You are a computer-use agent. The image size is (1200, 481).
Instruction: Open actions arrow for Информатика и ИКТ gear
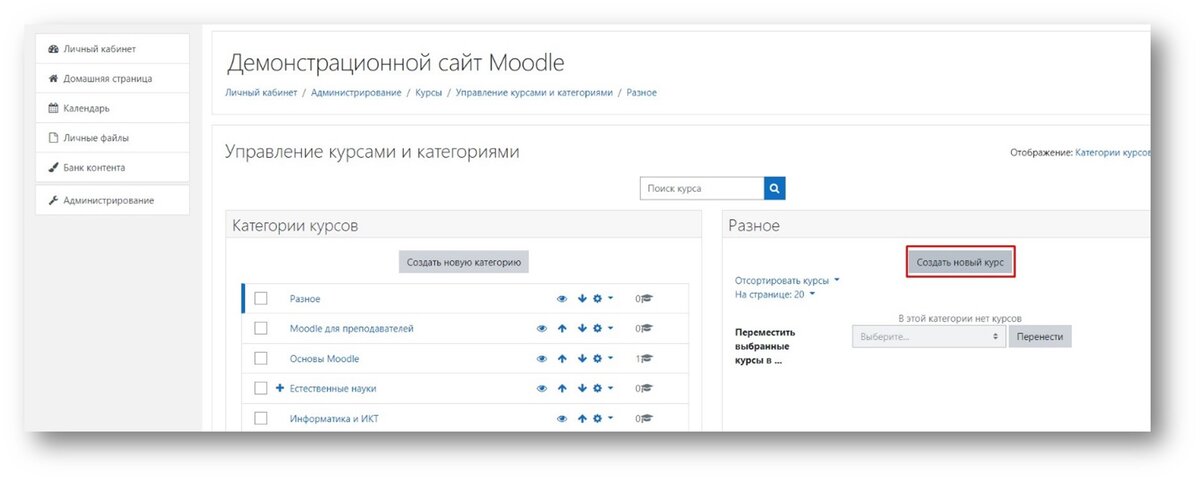pyautogui.click(x=610, y=419)
